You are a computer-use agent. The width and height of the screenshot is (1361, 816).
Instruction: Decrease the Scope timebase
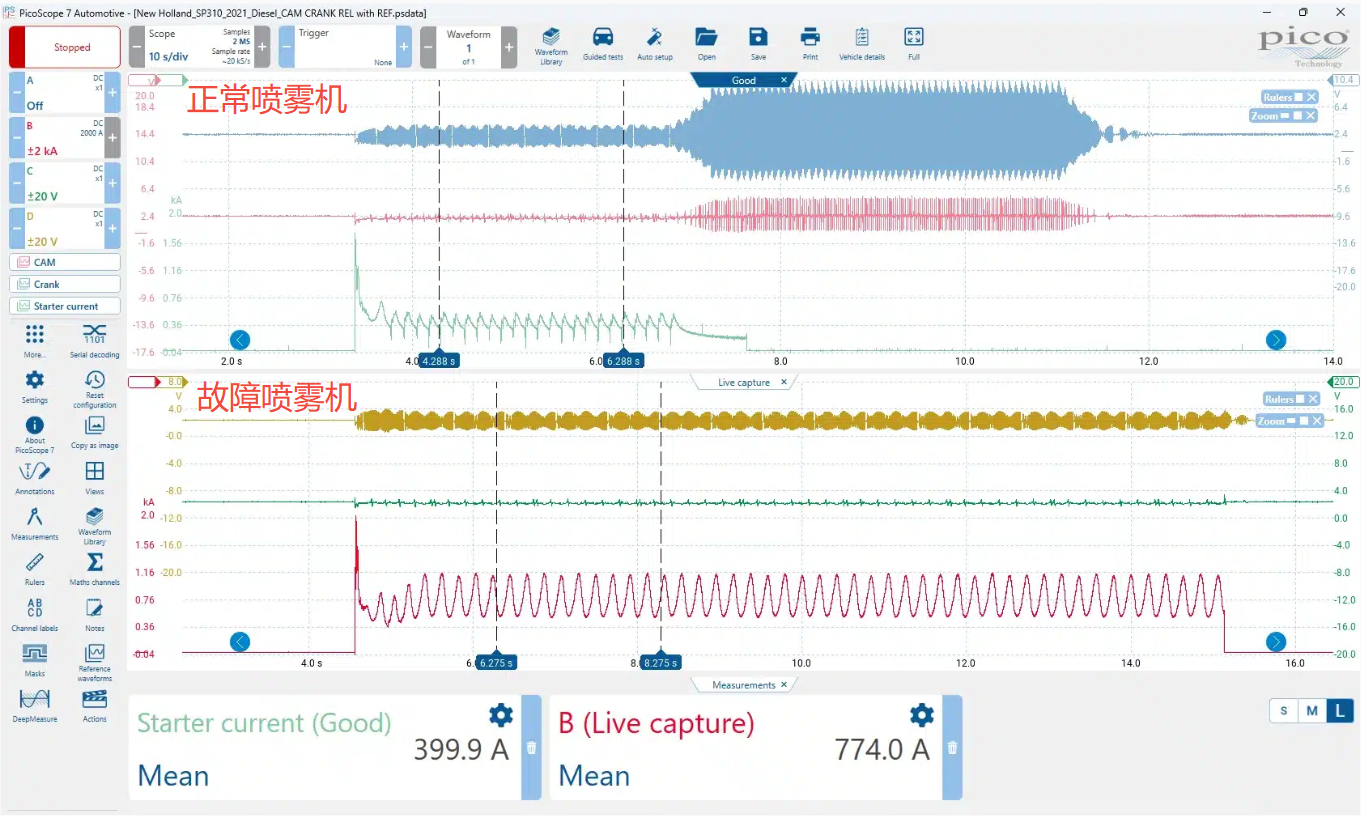point(137,47)
